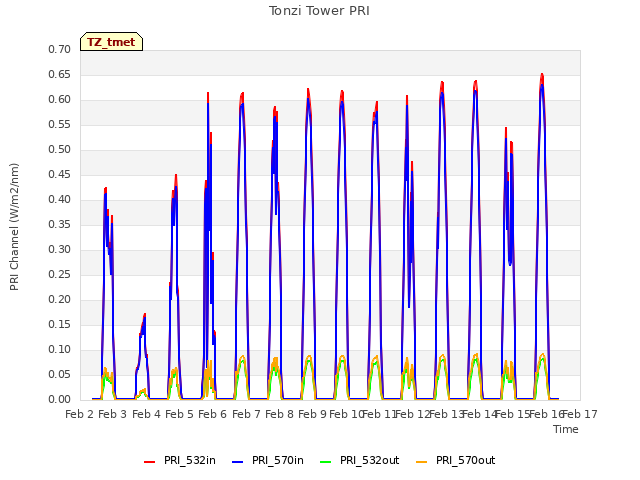Click the 0.30 y-axis tick label
Viewport: 640px width, 480px height.
pos(60,249)
